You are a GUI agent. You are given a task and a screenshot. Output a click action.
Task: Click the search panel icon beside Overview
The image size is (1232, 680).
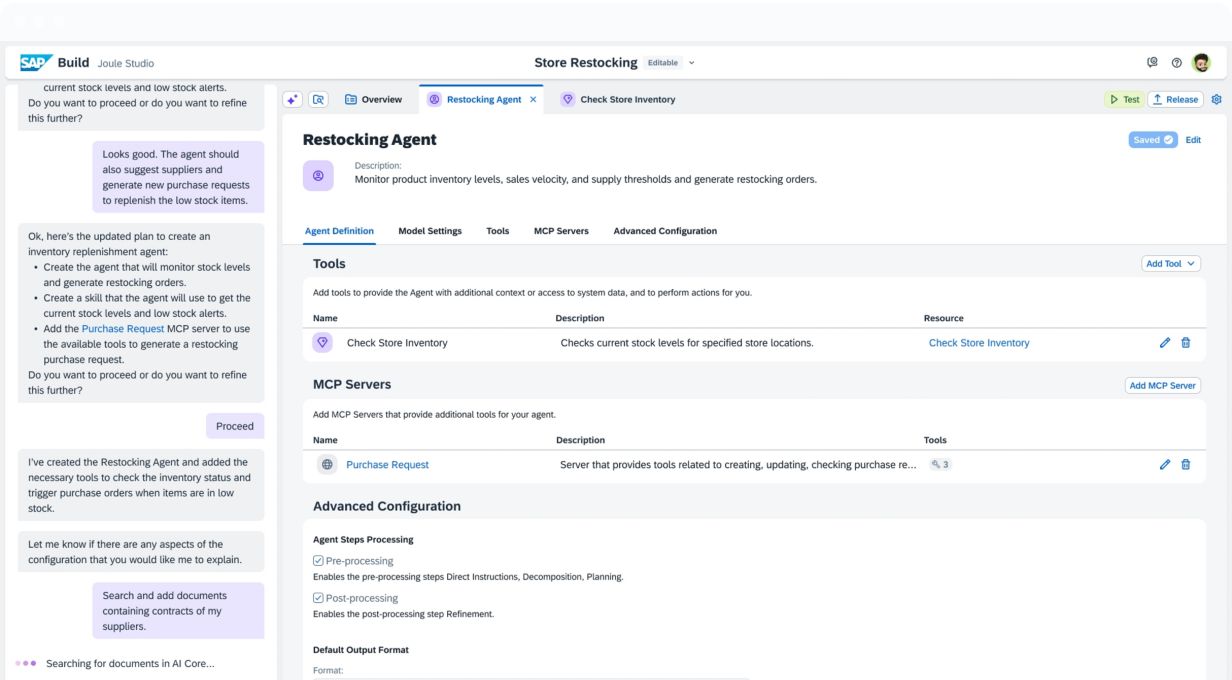tap(318, 100)
